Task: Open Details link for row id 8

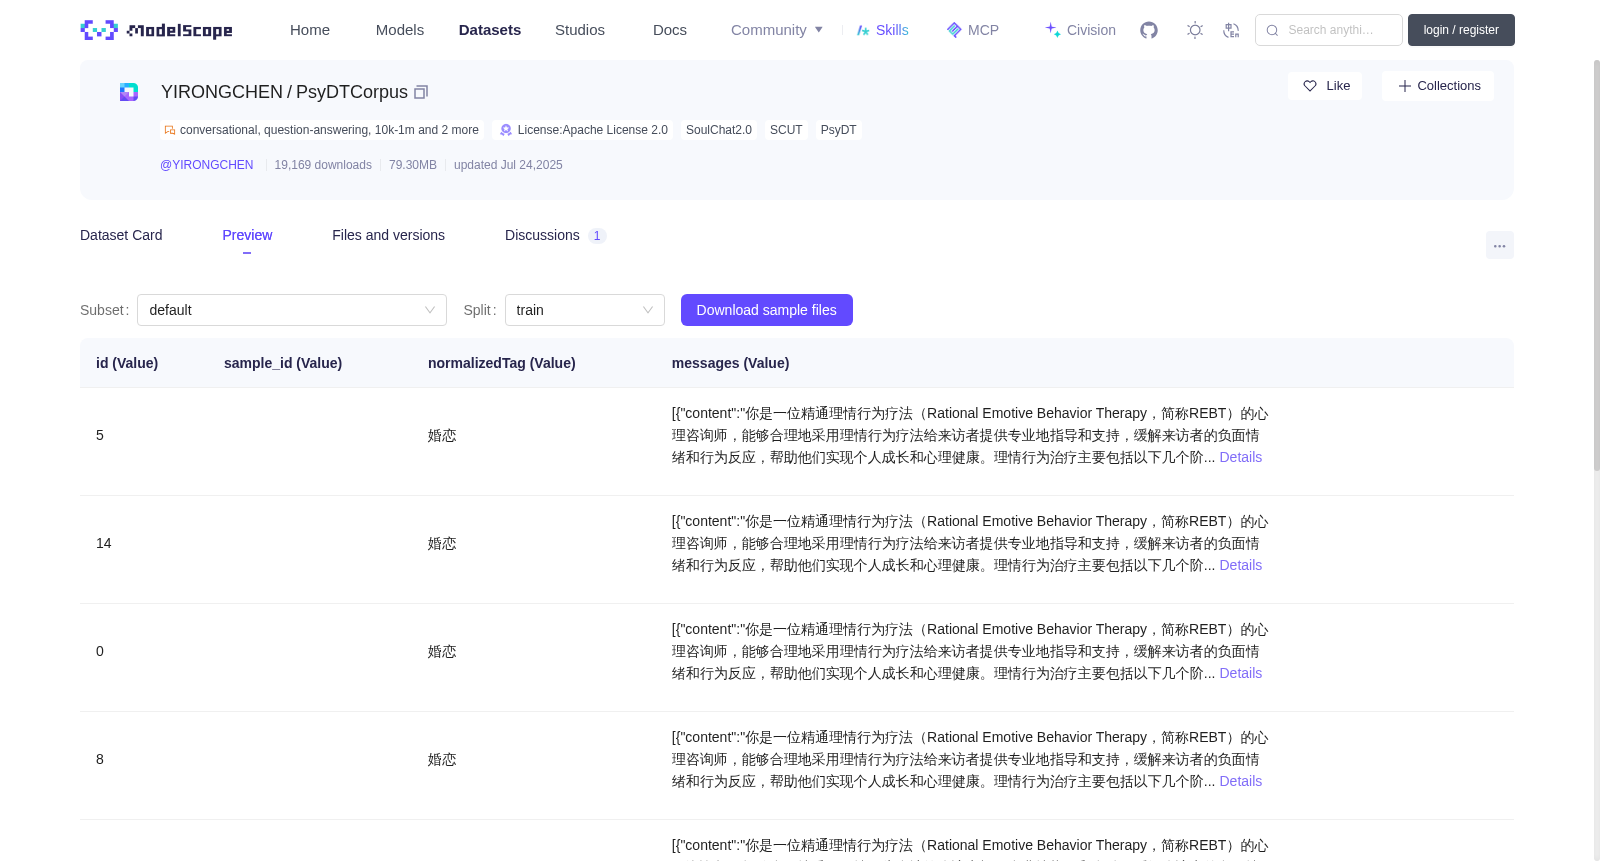Action: [1240, 781]
